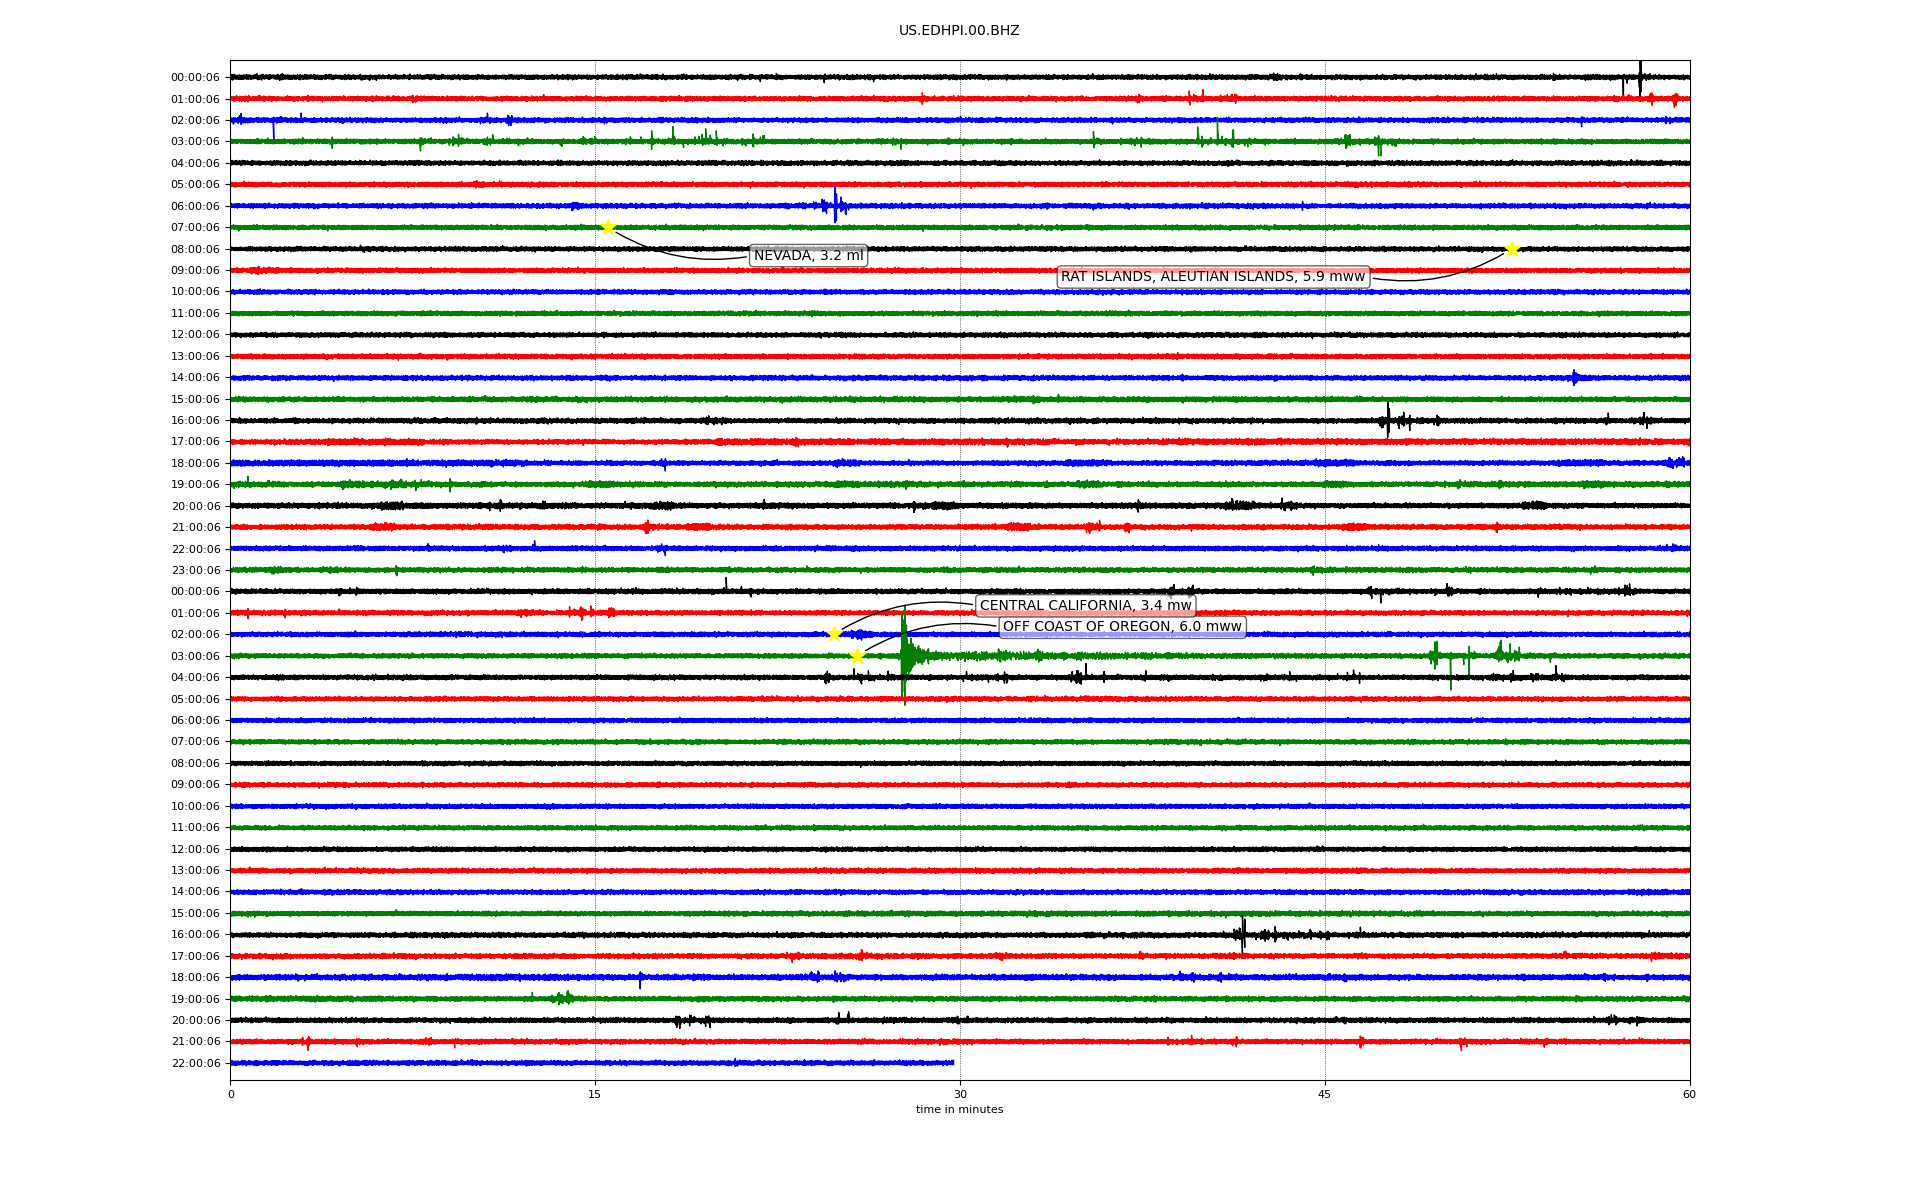Screen dimensions: 1920x1200
Task: Click the blue spike on first 06:00:06 trace
Action: pyautogui.click(x=835, y=205)
